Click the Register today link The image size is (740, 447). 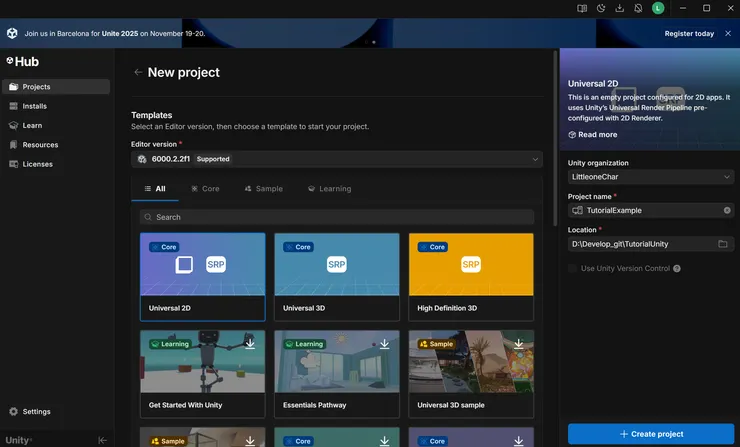tap(689, 33)
